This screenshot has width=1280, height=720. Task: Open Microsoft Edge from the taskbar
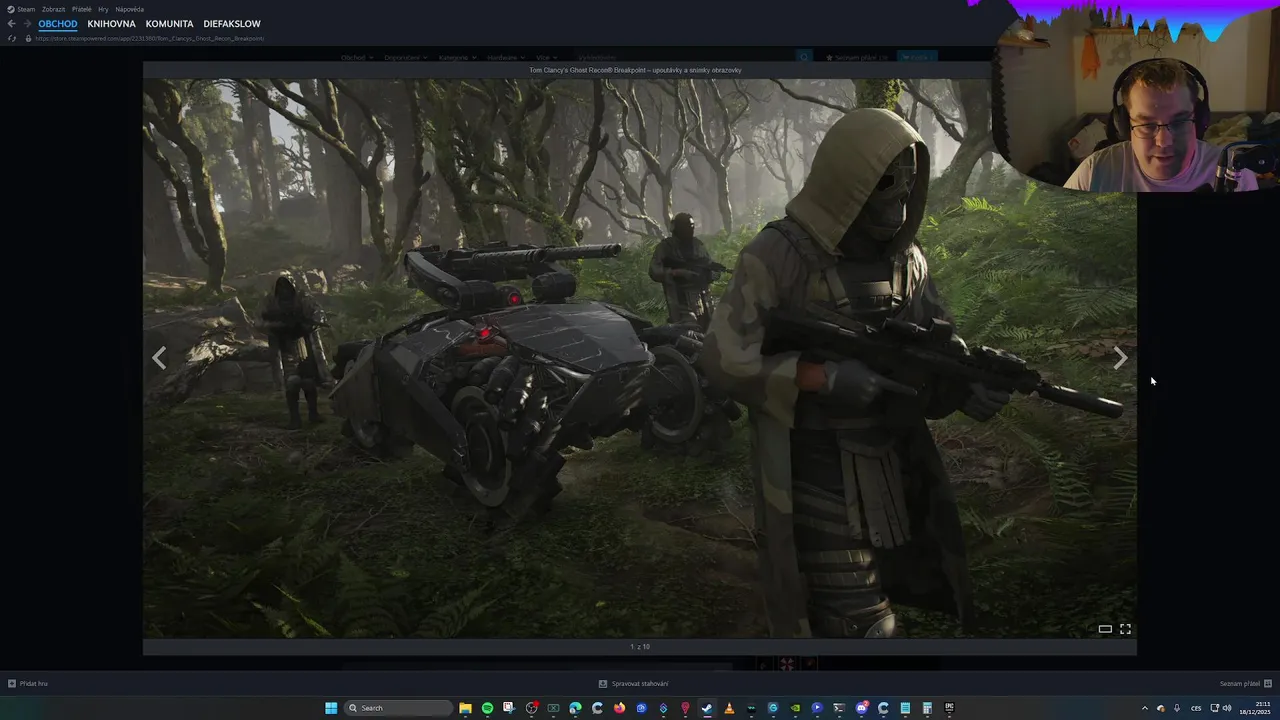point(575,708)
